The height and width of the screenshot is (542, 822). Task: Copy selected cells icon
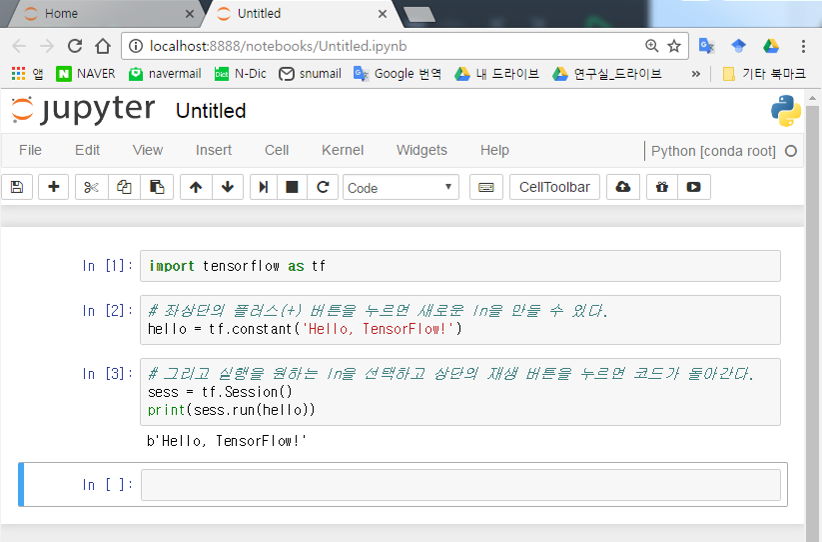click(x=124, y=187)
